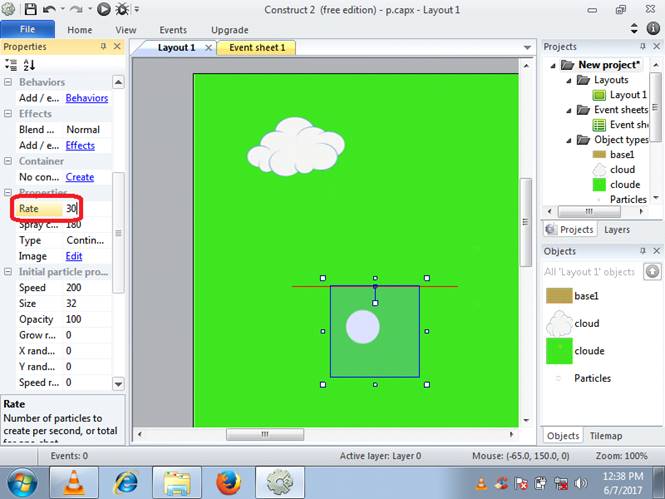Click the layout horizontal scrollbar thumb

[265, 435]
